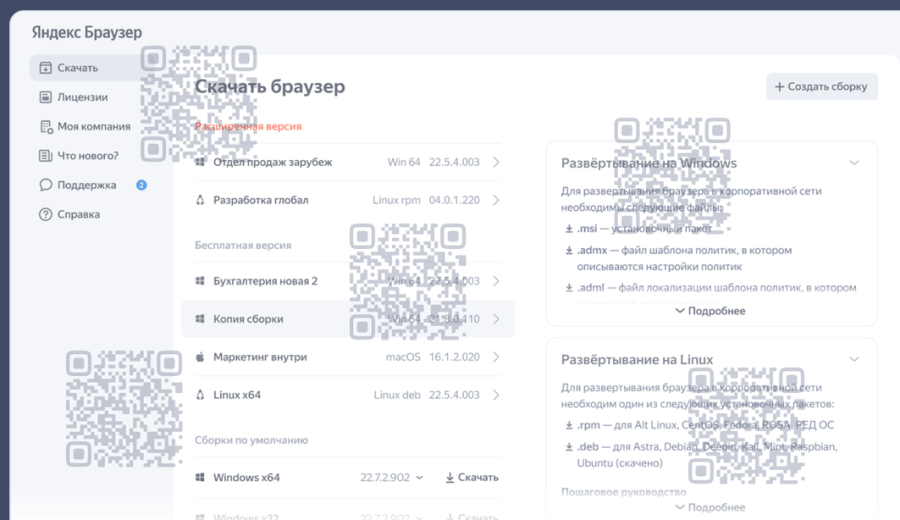Click the Linux rpm label in Разработка глобал row
This screenshot has height=520, width=900.
(396, 200)
